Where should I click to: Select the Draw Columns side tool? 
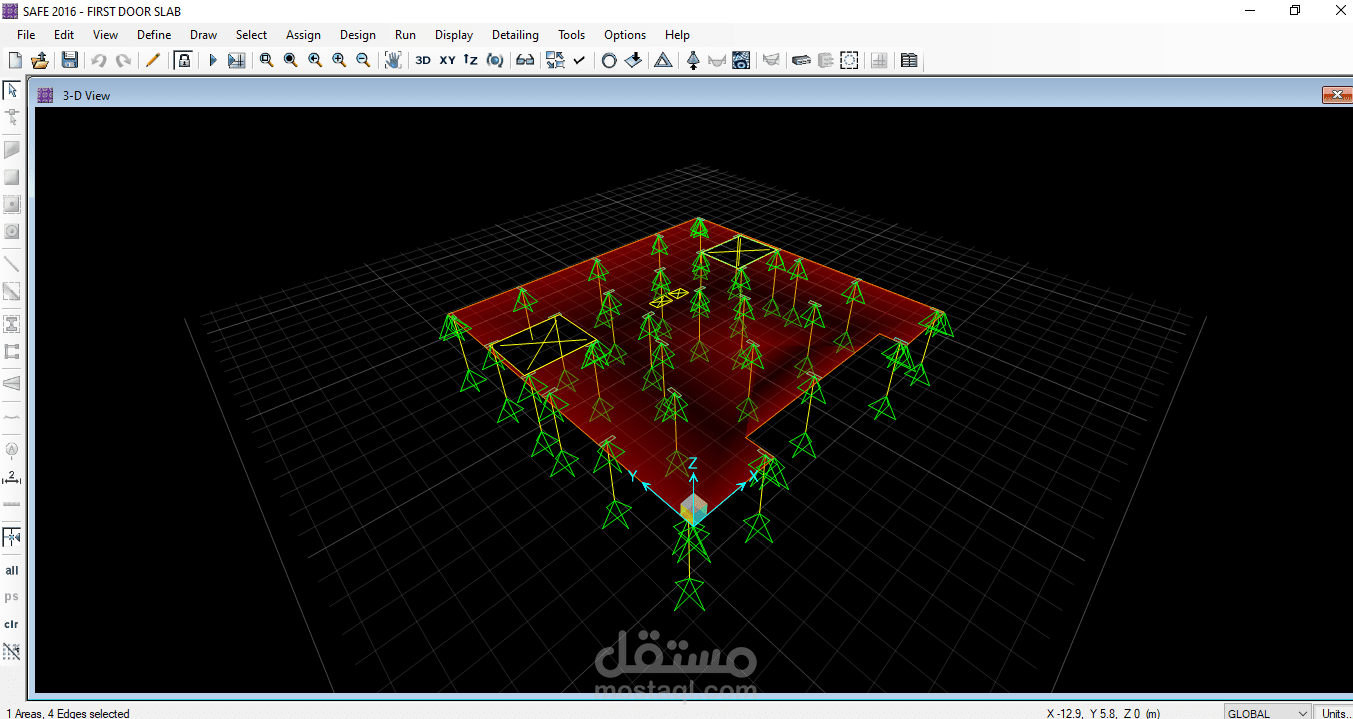12,324
